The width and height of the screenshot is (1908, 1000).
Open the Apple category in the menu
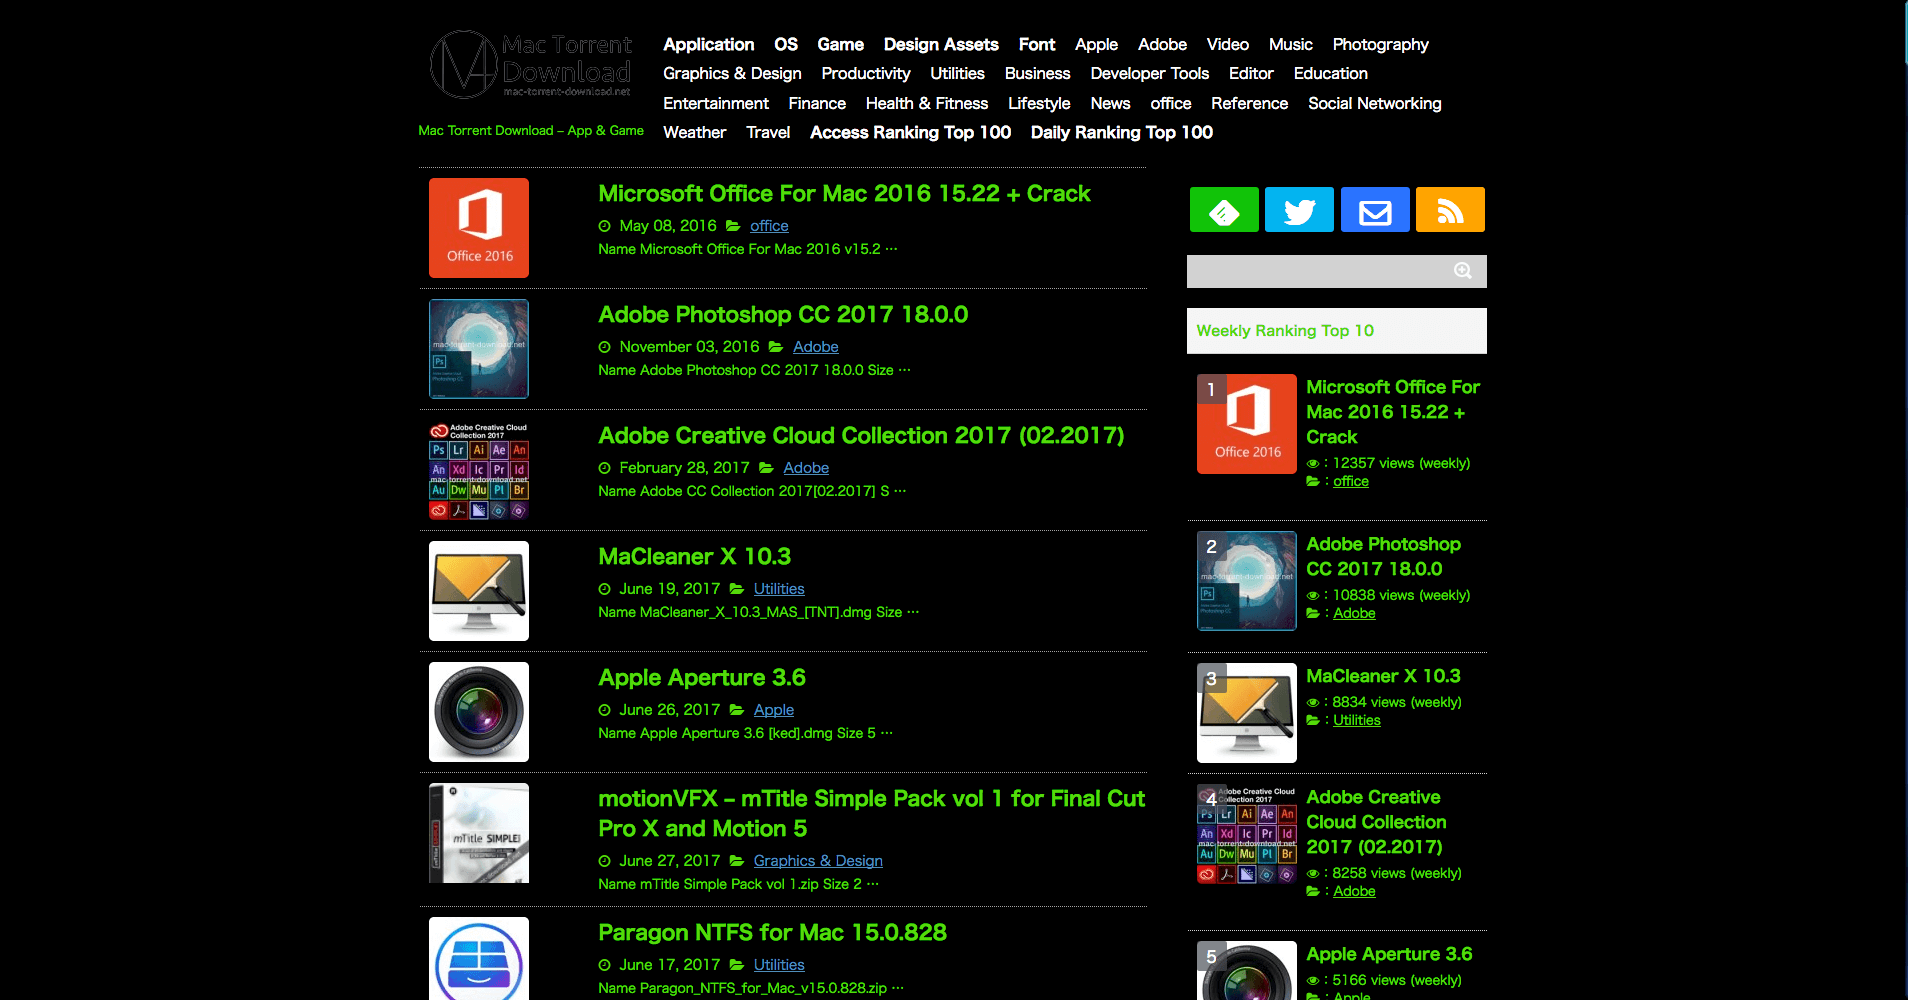tap(1096, 44)
